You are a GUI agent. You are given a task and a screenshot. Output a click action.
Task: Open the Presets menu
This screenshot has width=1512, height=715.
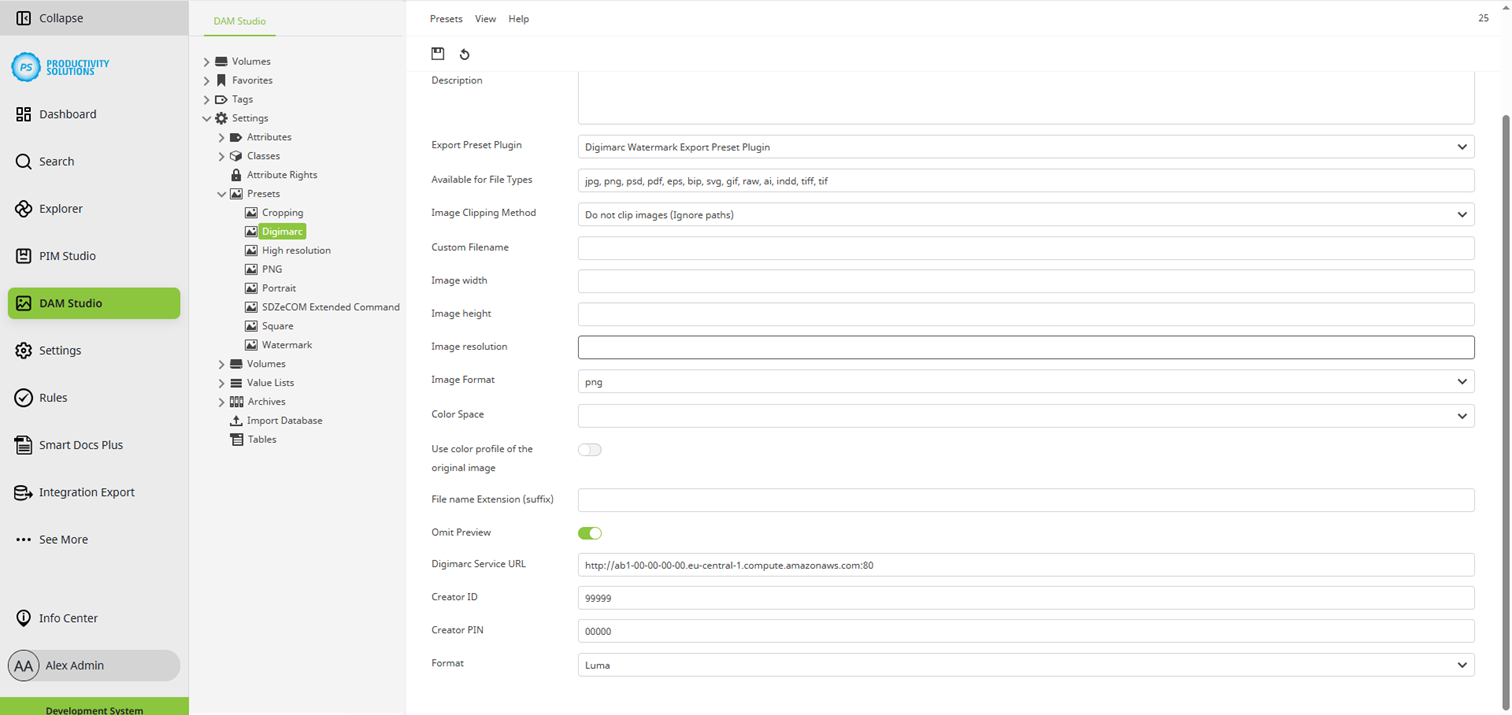click(446, 19)
